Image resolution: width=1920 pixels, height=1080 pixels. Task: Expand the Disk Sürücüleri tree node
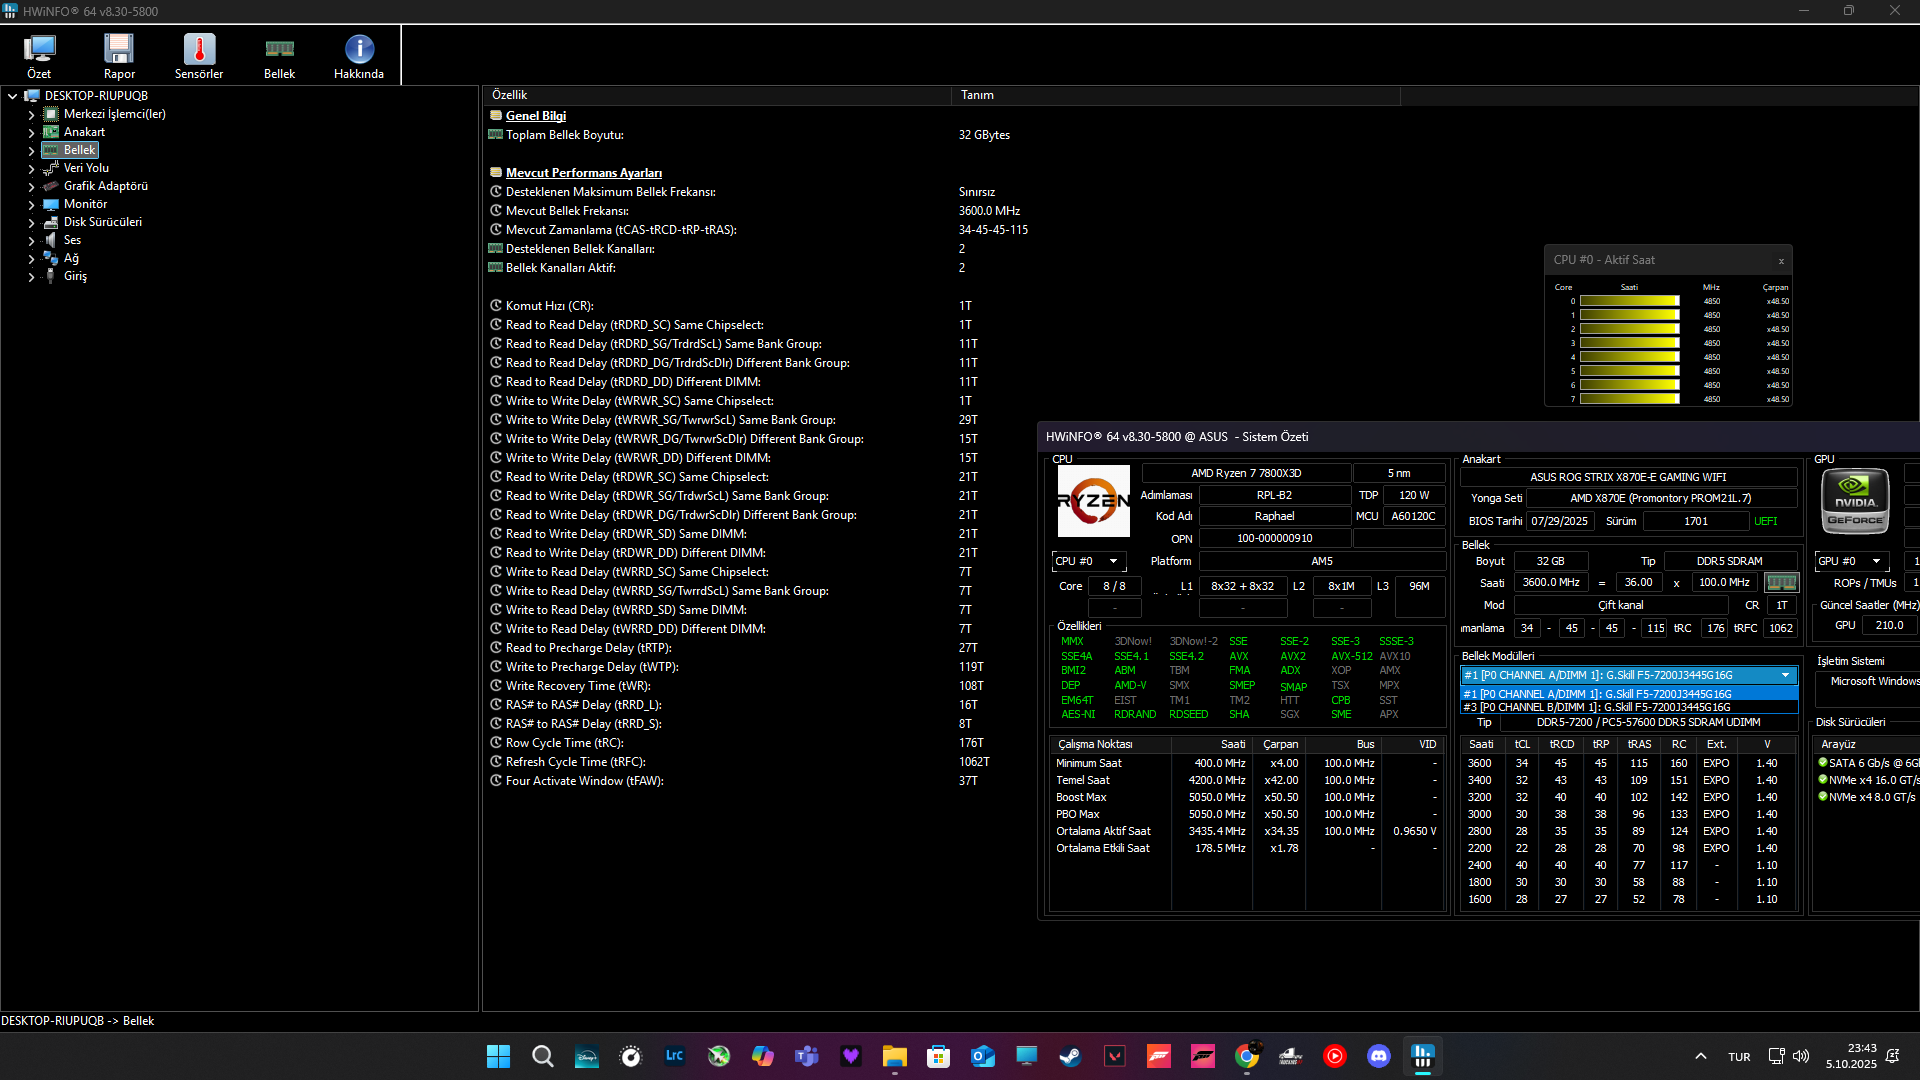tap(31, 223)
